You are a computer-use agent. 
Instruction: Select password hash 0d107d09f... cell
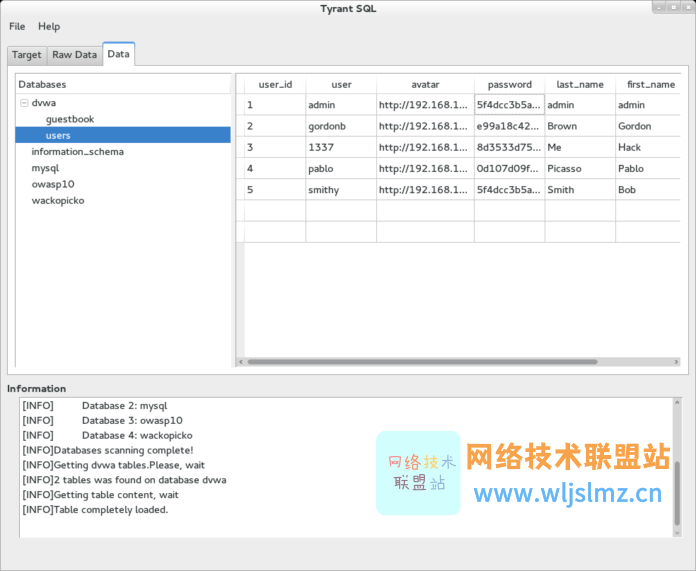click(510, 169)
